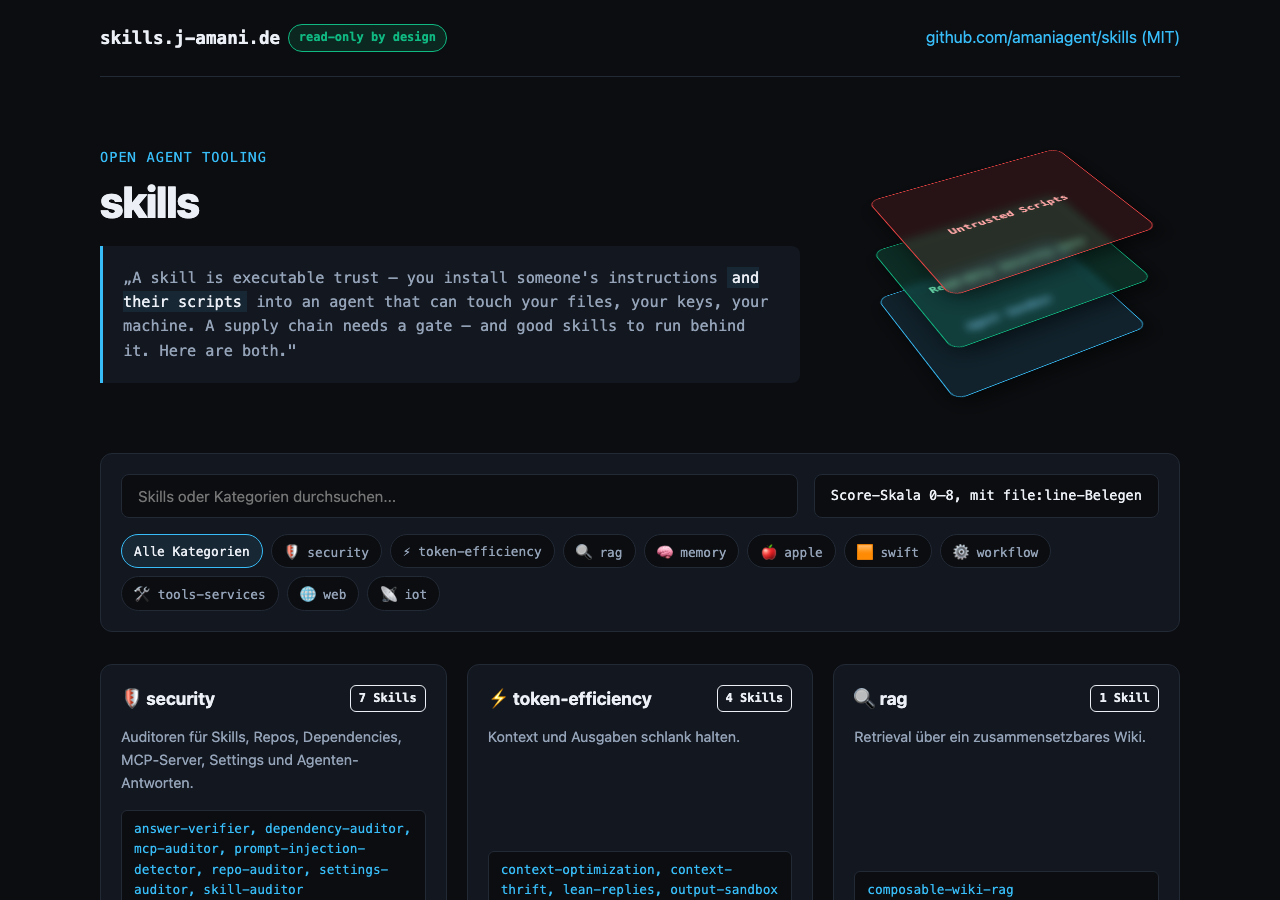The width and height of the screenshot is (1280, 900).
Task: Select the Alle Kategorien filter
Action: [192, 551]
